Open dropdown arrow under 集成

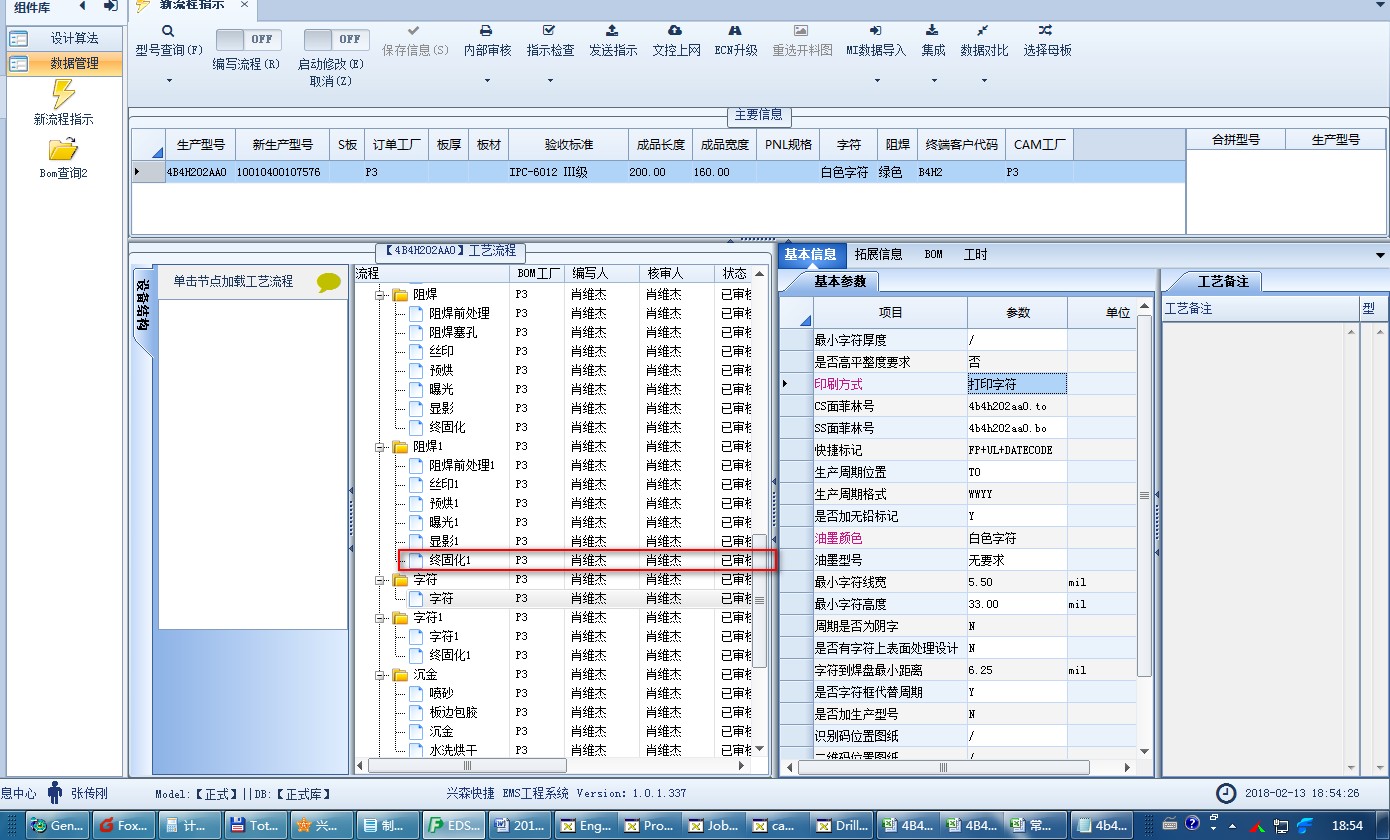(x=932, y=80)
